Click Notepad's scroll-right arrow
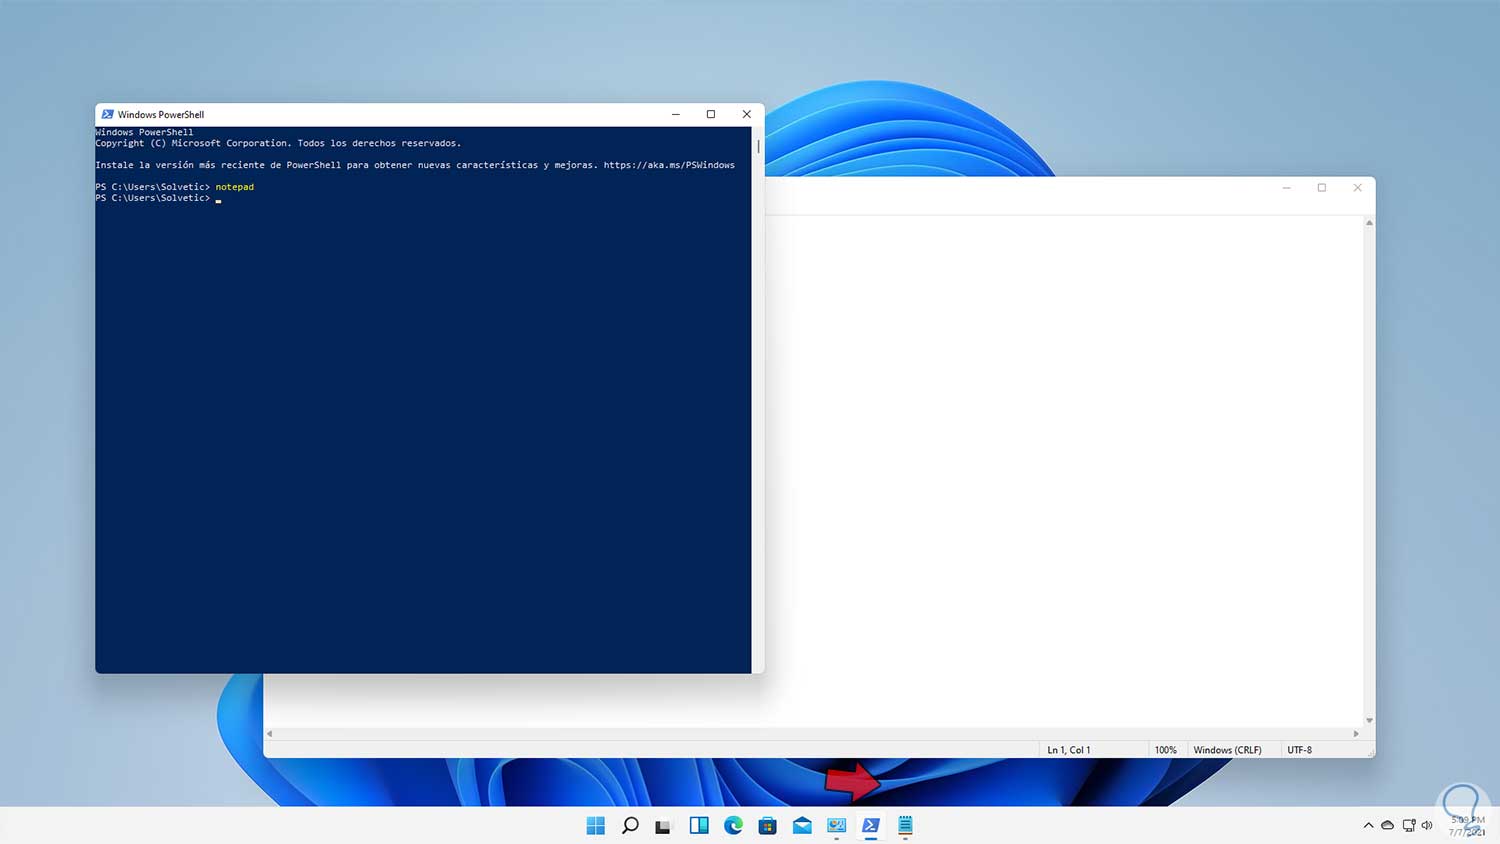 1356,734
